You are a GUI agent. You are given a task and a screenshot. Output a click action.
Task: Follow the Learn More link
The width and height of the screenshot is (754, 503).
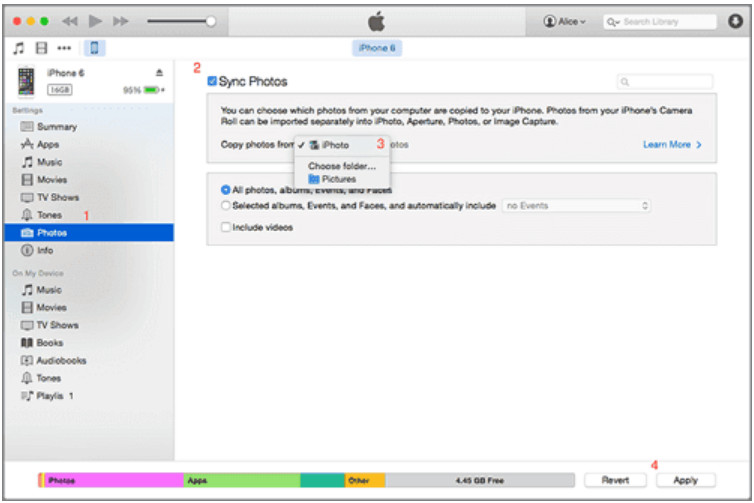click(x=672, y=145)
